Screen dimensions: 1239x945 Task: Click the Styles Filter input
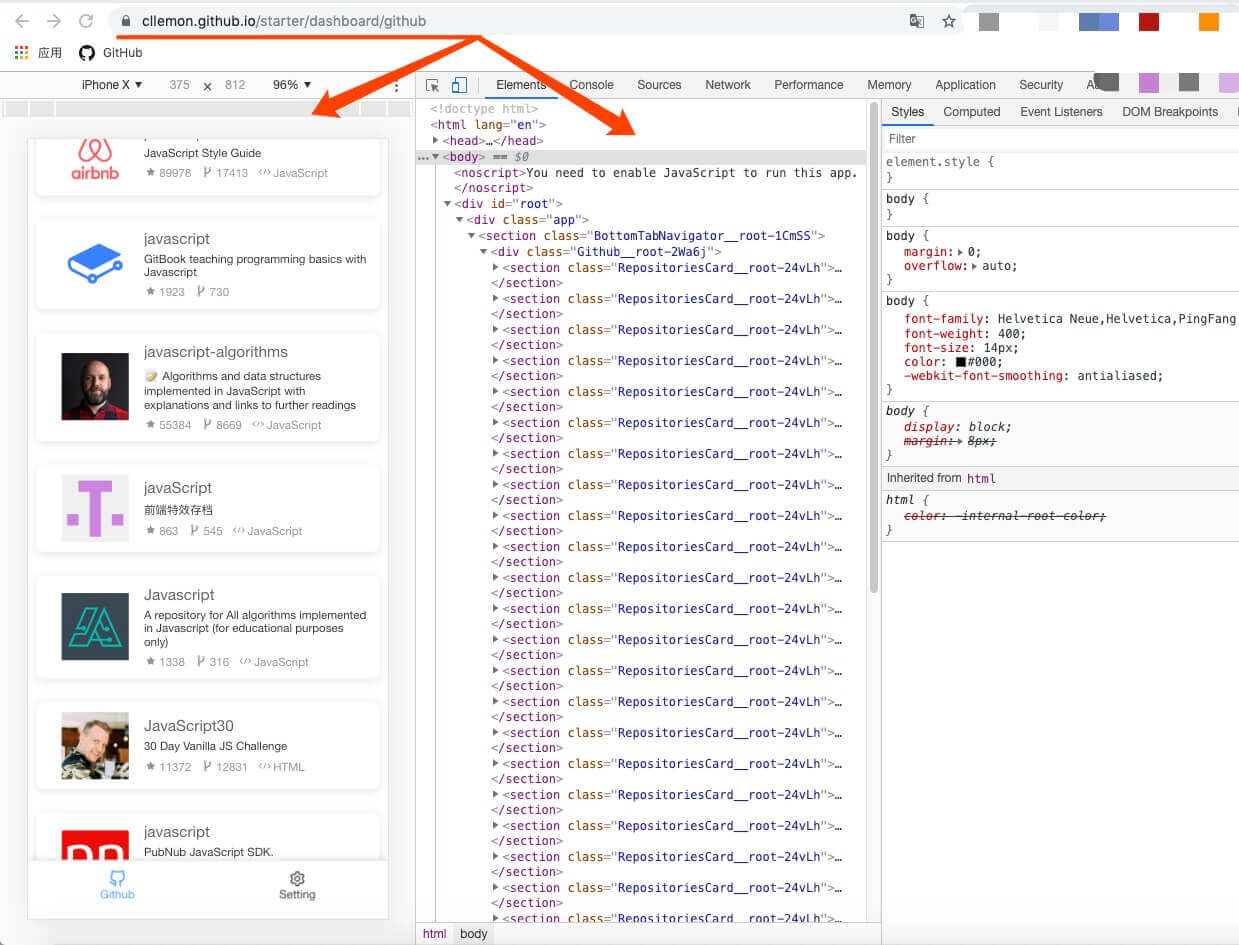[x=1060, y=139]
